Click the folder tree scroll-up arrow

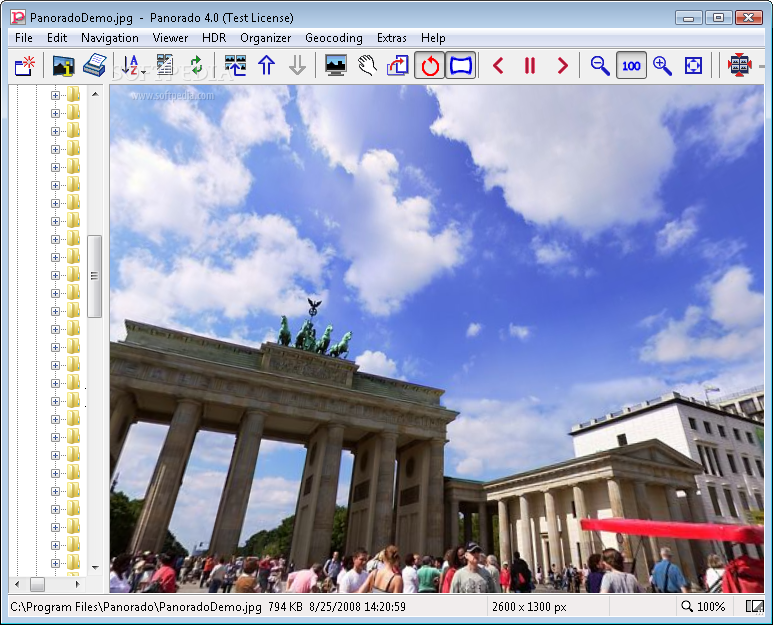pyautogui.click(x=95, y=94)
